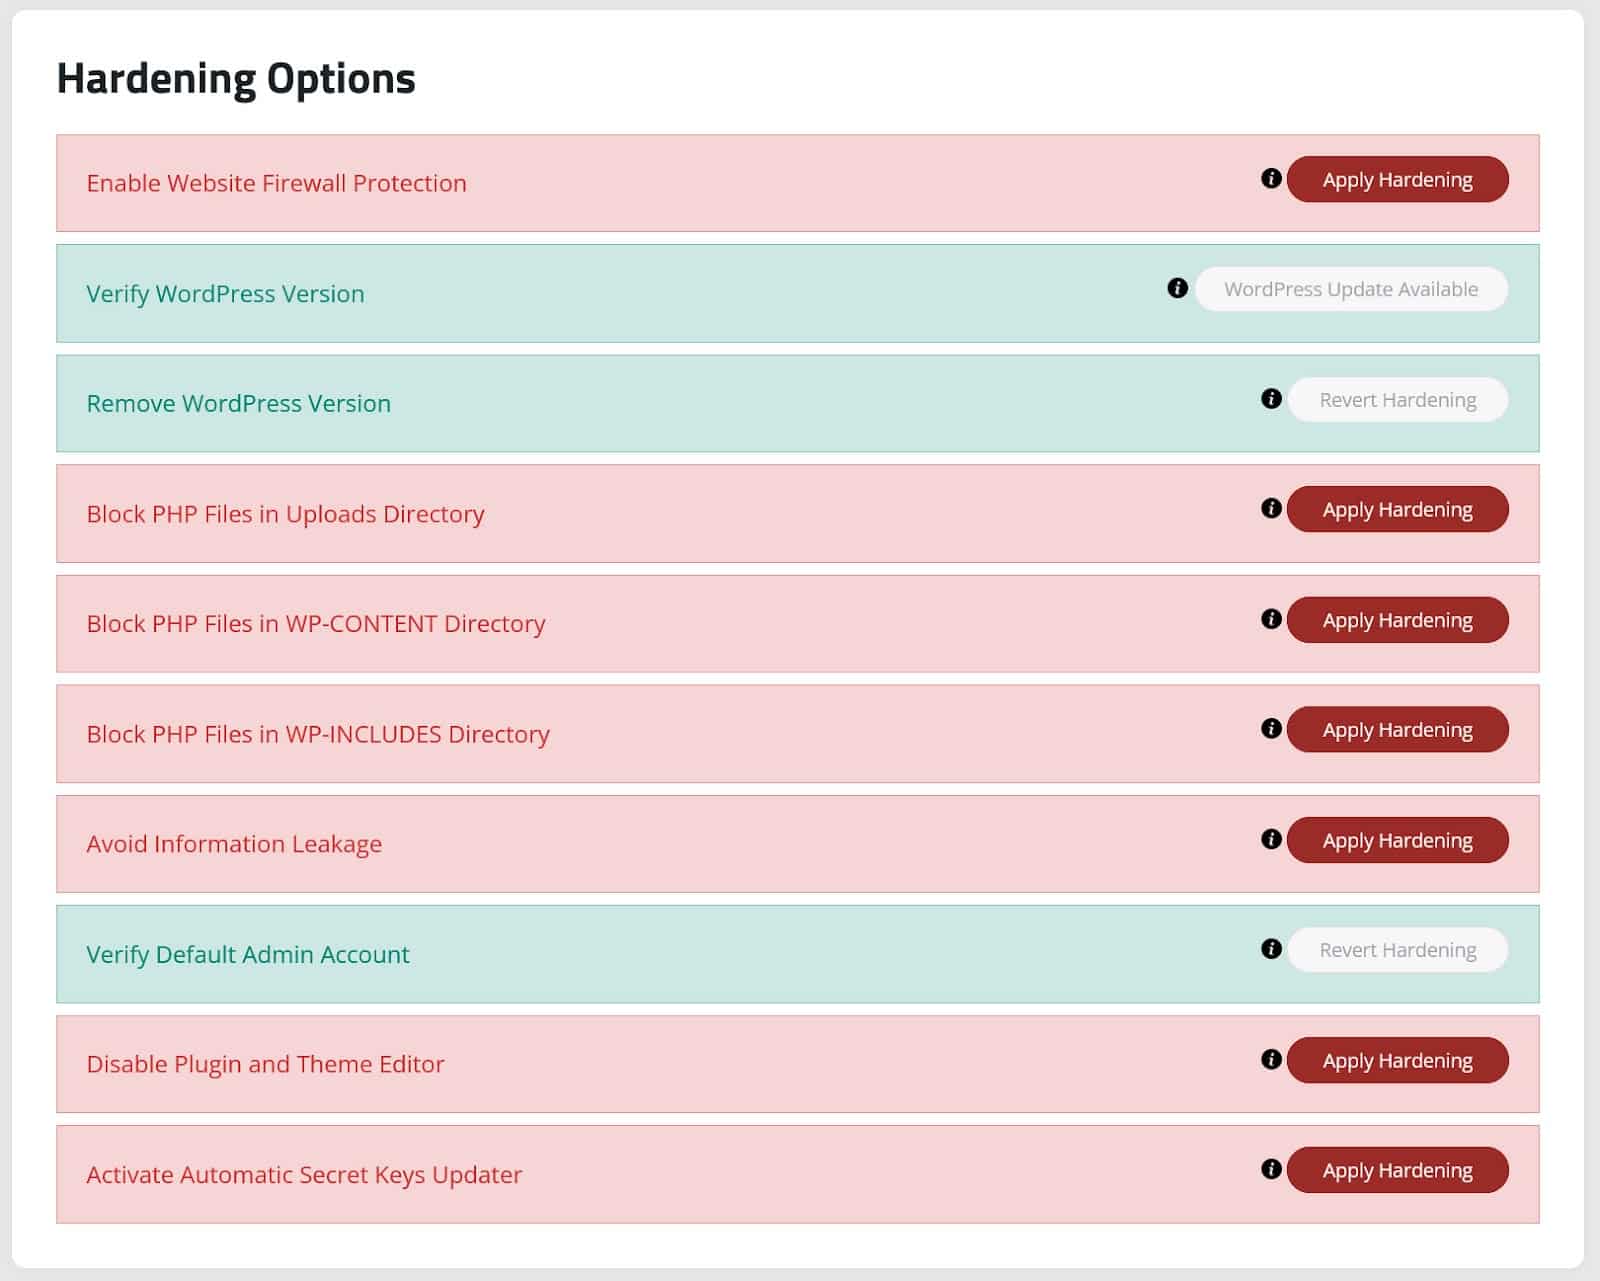Apply hardening for Automatic Secret Keys Updater
1600x1281 pixels.
(x=1397, y=1170)
